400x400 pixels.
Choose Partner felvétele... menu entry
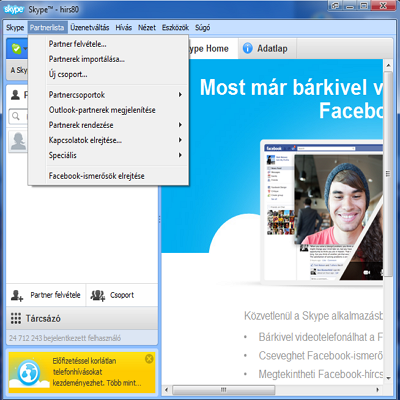coord(109,44)
